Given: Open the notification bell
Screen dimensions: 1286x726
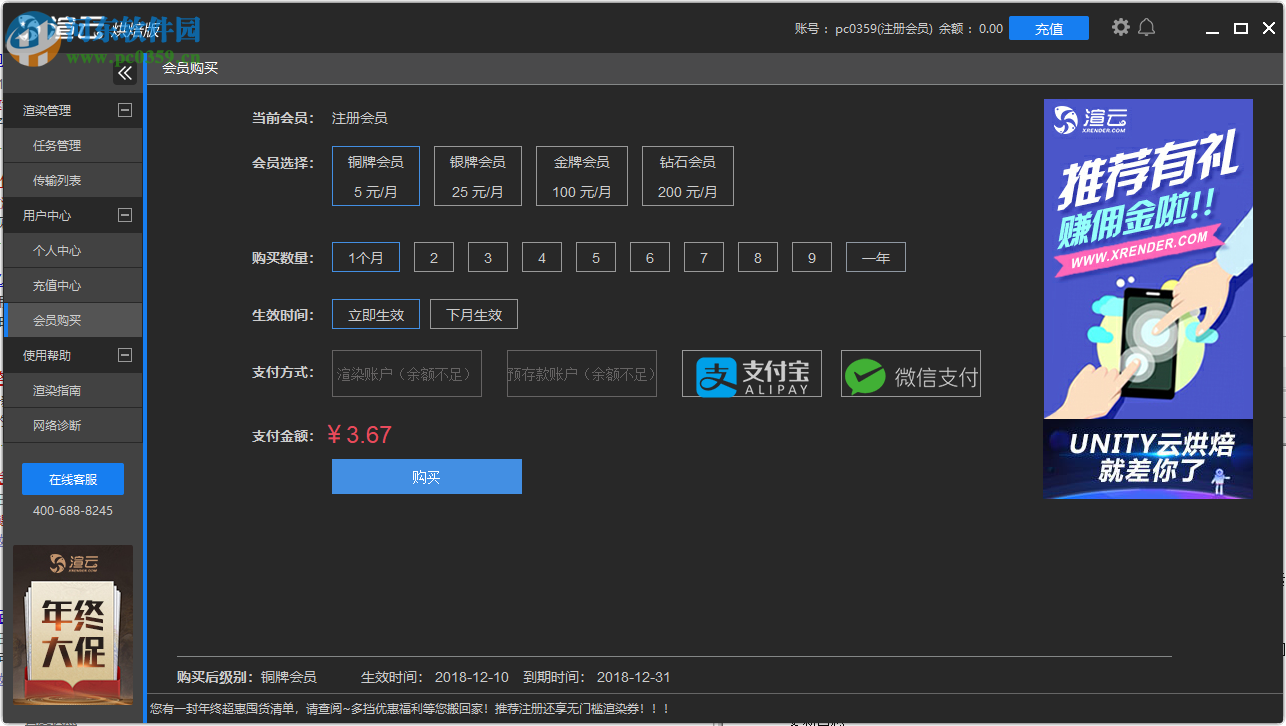Looking at the screenshot, I should pos(1147,27).
